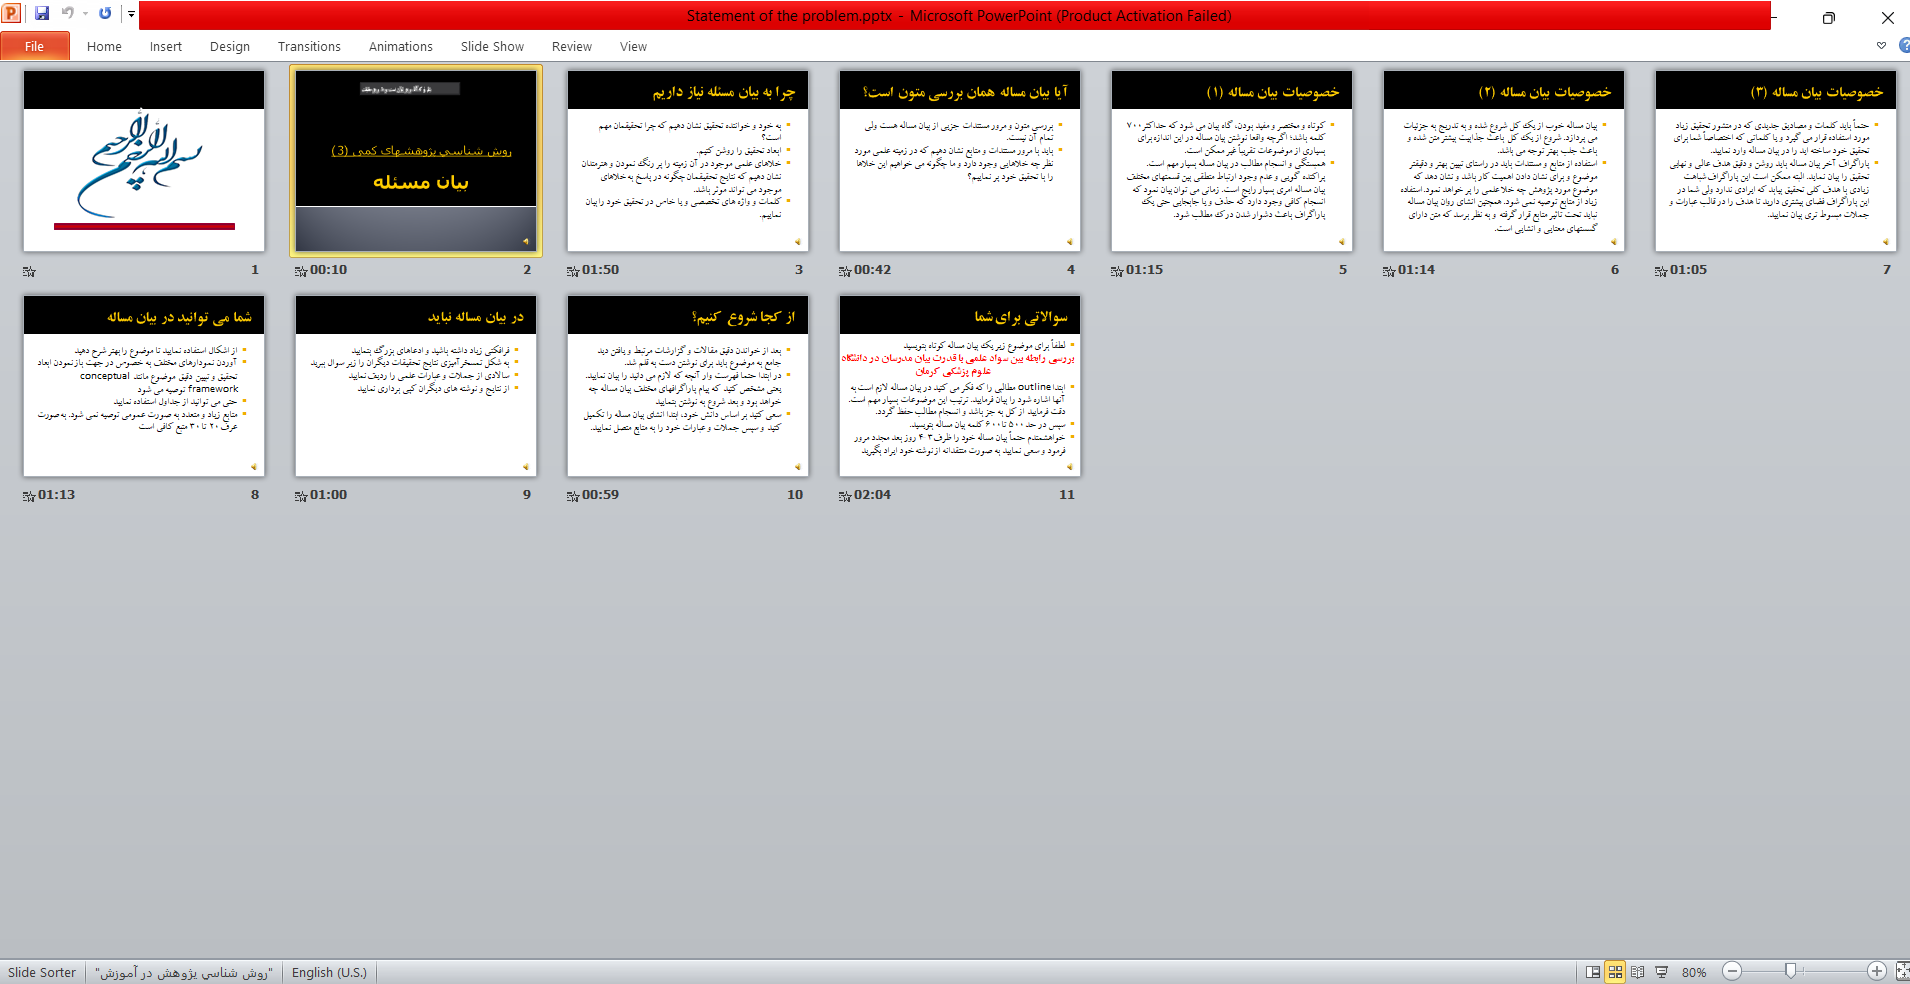Click the transition star icon beside 00:10
1910x984 pixels.
301,271
